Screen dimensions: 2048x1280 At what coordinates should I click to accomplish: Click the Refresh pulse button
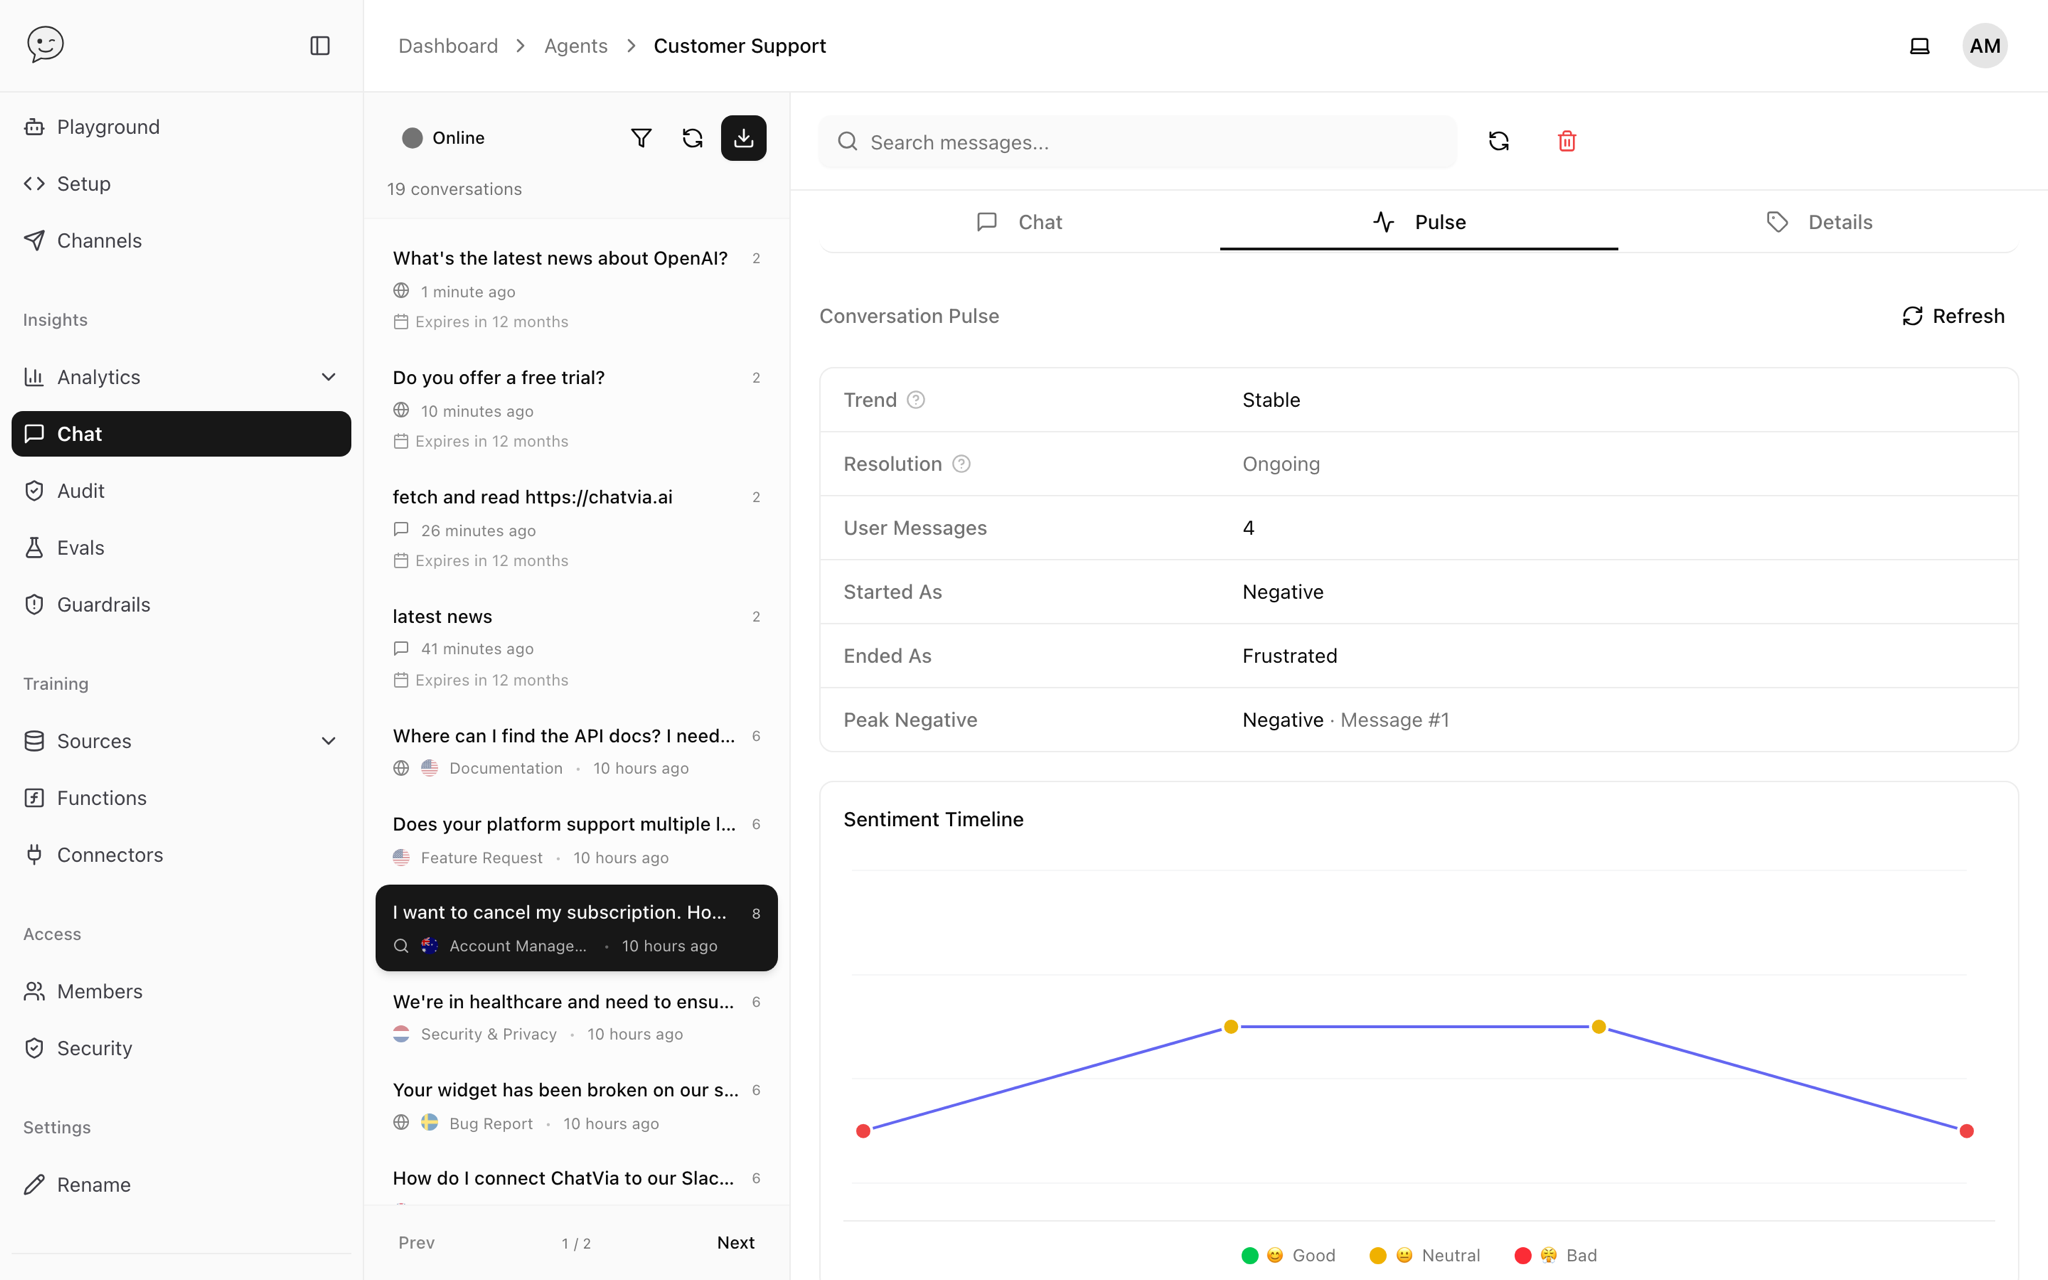(x=1953, y=316)
